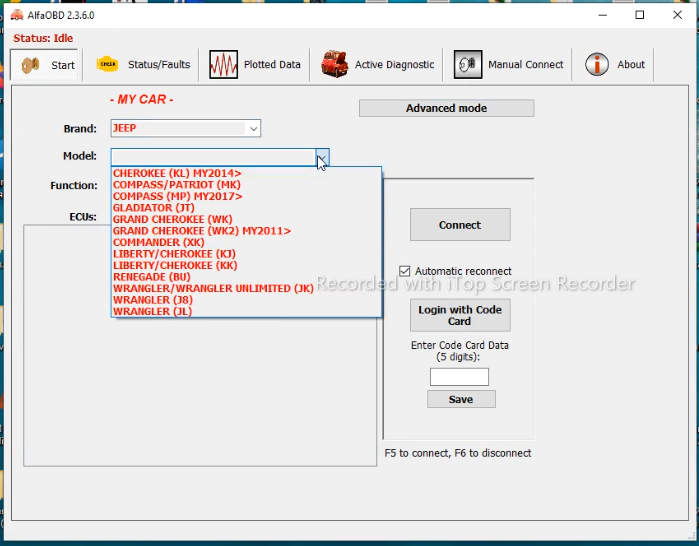Screen dimensions: 699x546
Task: Click the Code Card Data input field
Action: click(459, 377)
